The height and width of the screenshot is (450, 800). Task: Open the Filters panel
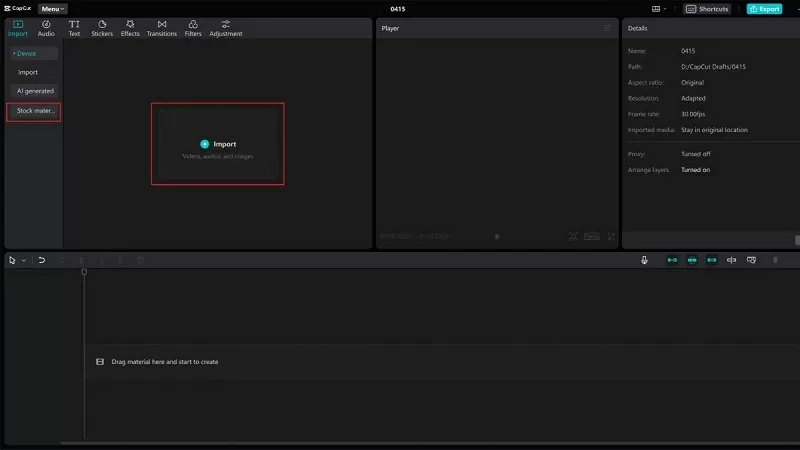(193, 27)
